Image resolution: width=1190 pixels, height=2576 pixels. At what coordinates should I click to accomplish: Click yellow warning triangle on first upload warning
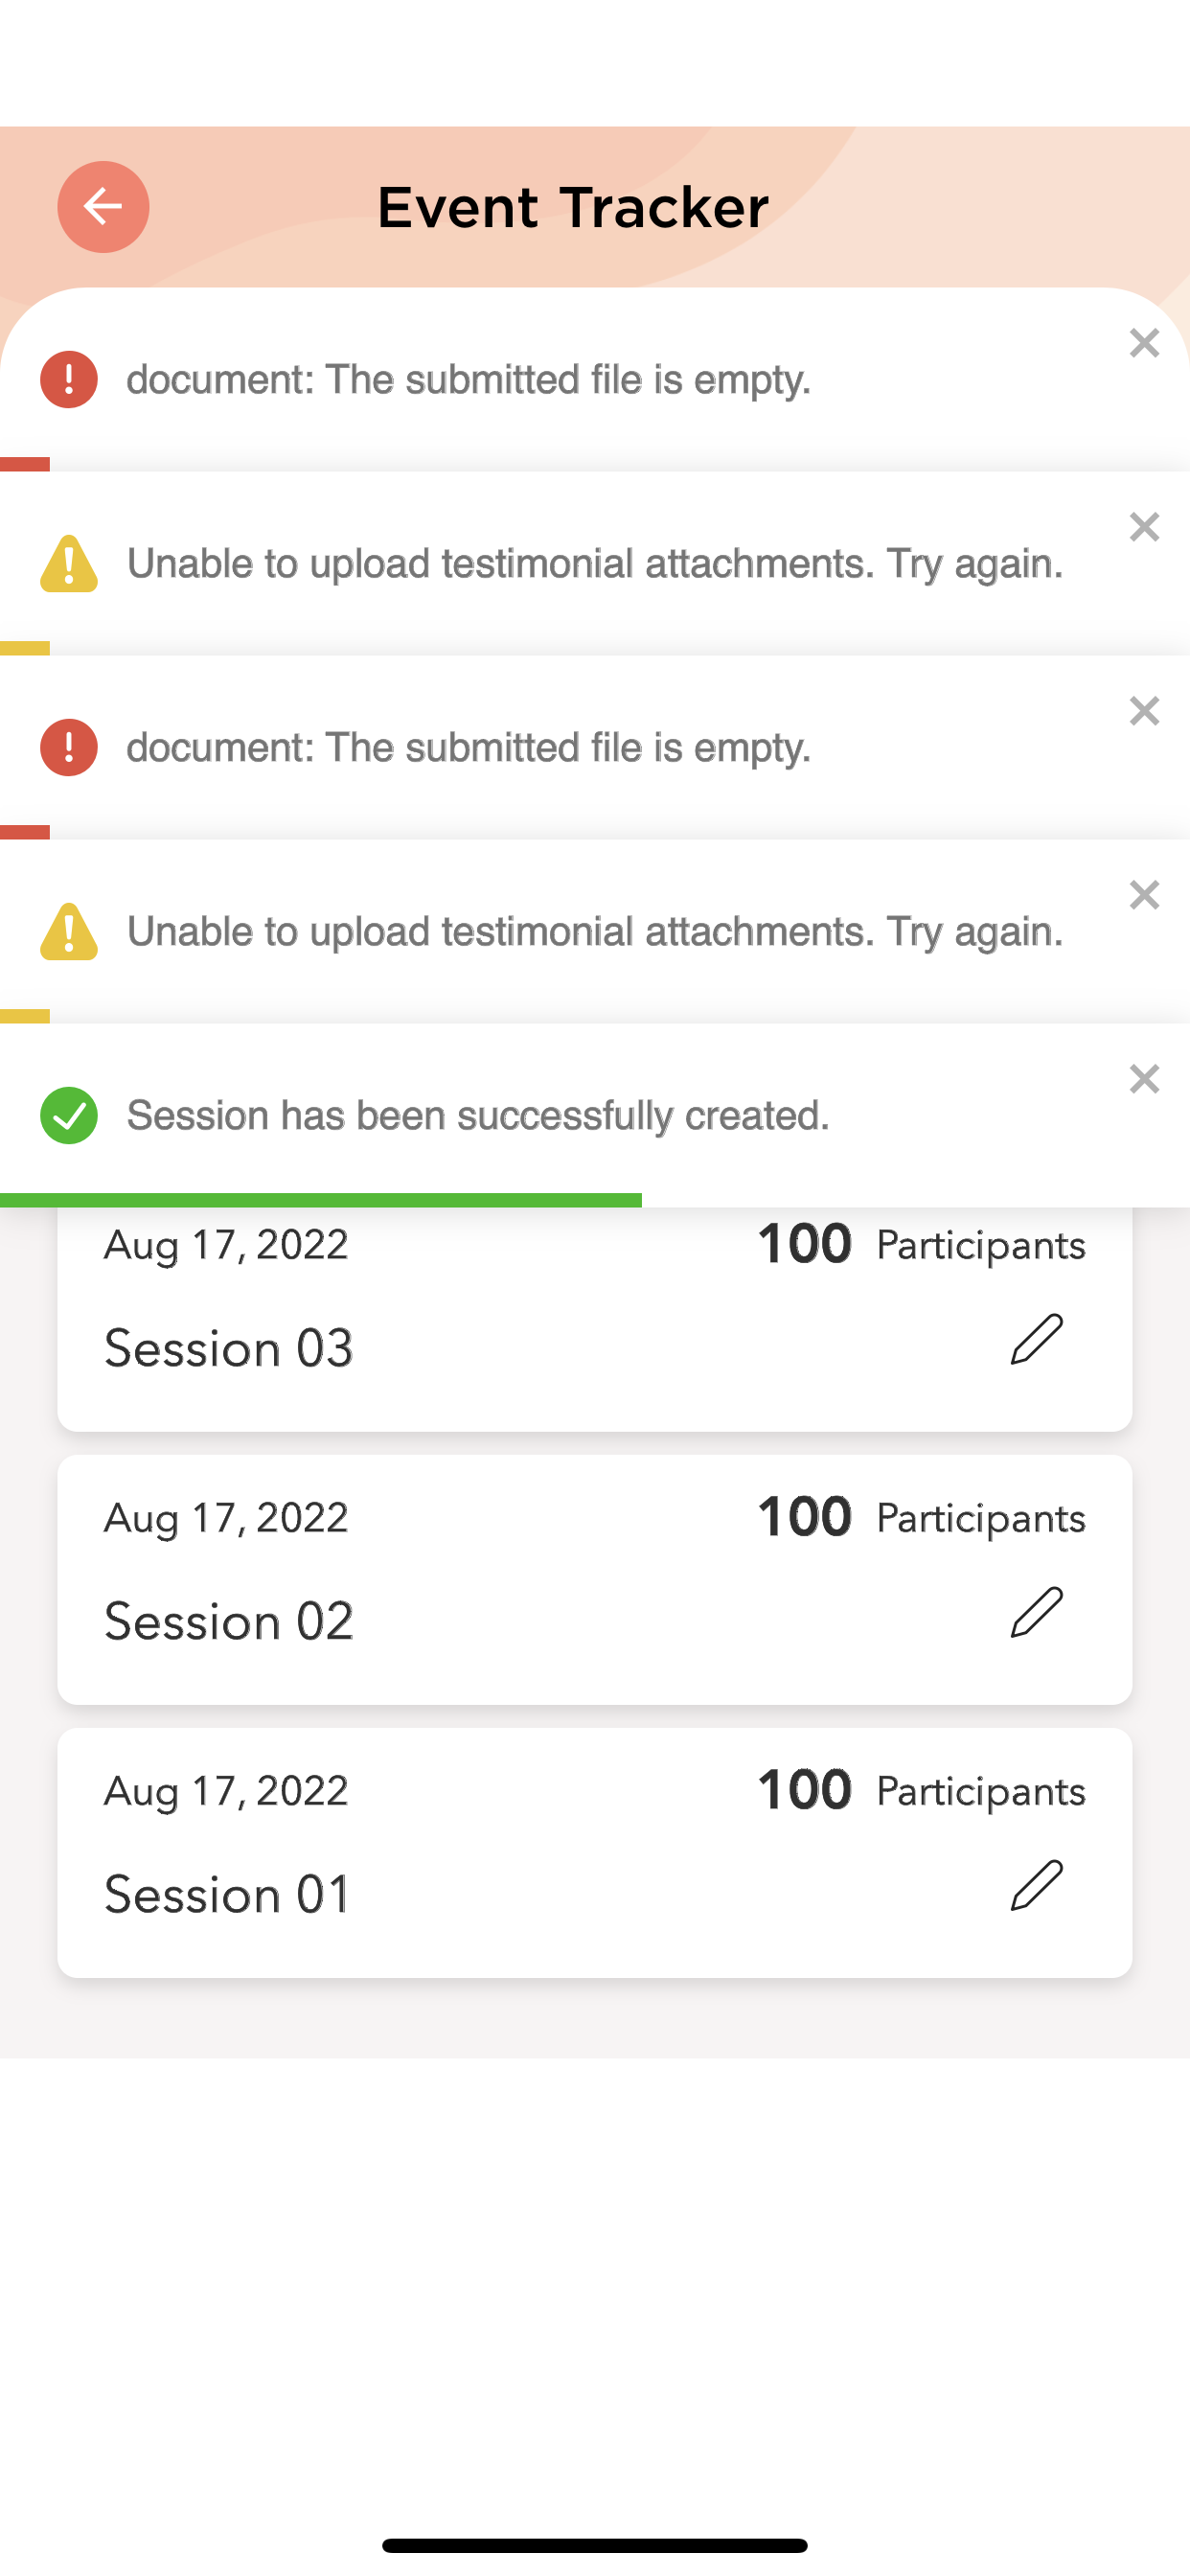69,564
